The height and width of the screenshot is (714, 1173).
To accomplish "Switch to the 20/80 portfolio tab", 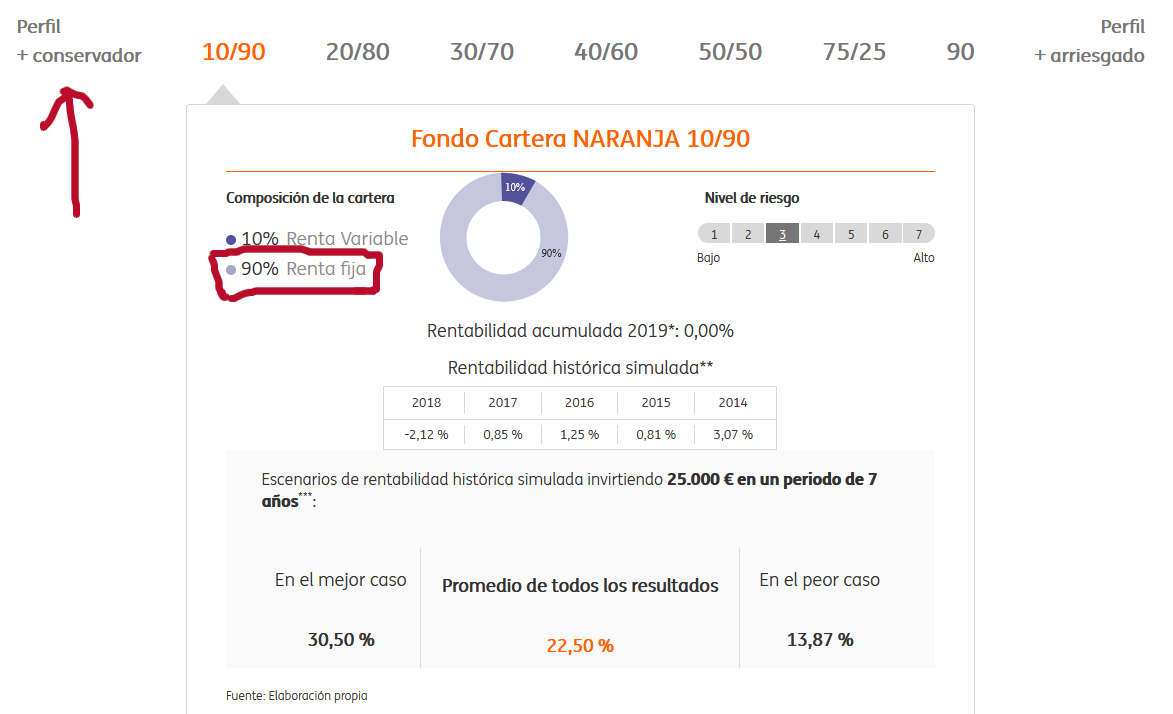I will point(358,52).
